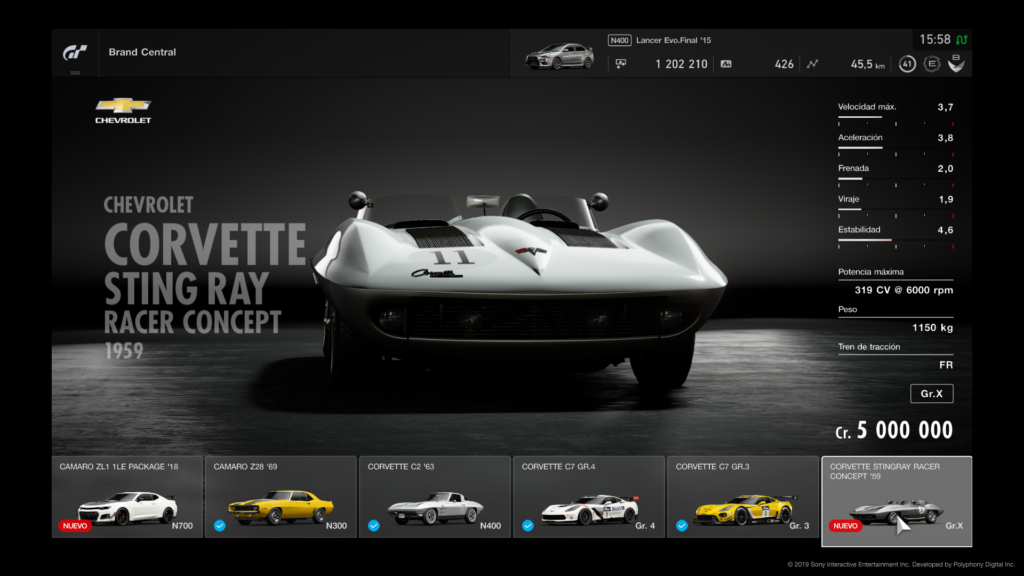Click the credits balance 1 202 210
This screenshot has width=1024, height=576.
681,64
